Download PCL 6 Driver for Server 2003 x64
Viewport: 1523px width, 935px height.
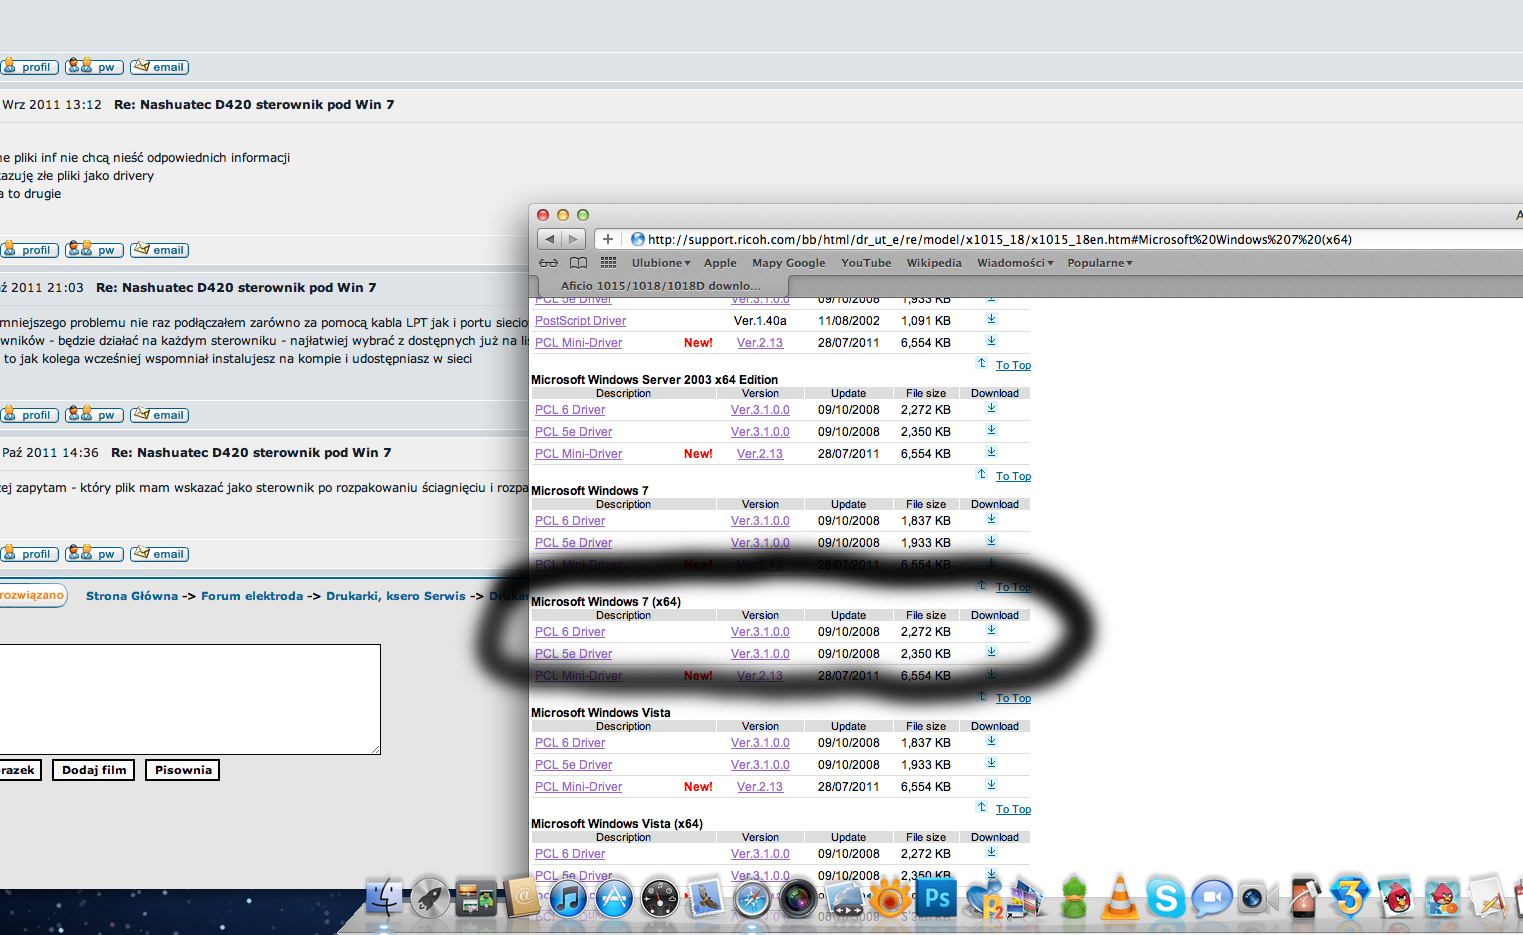click(991, 408)
